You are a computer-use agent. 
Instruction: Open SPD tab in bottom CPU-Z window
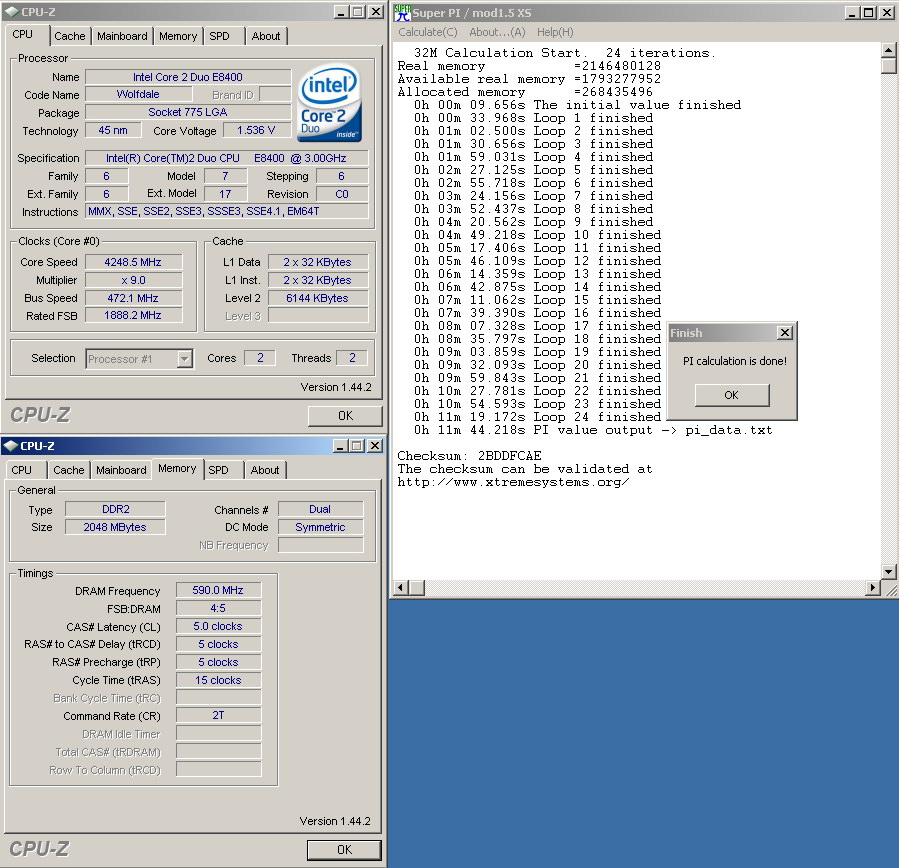(218, 470)
